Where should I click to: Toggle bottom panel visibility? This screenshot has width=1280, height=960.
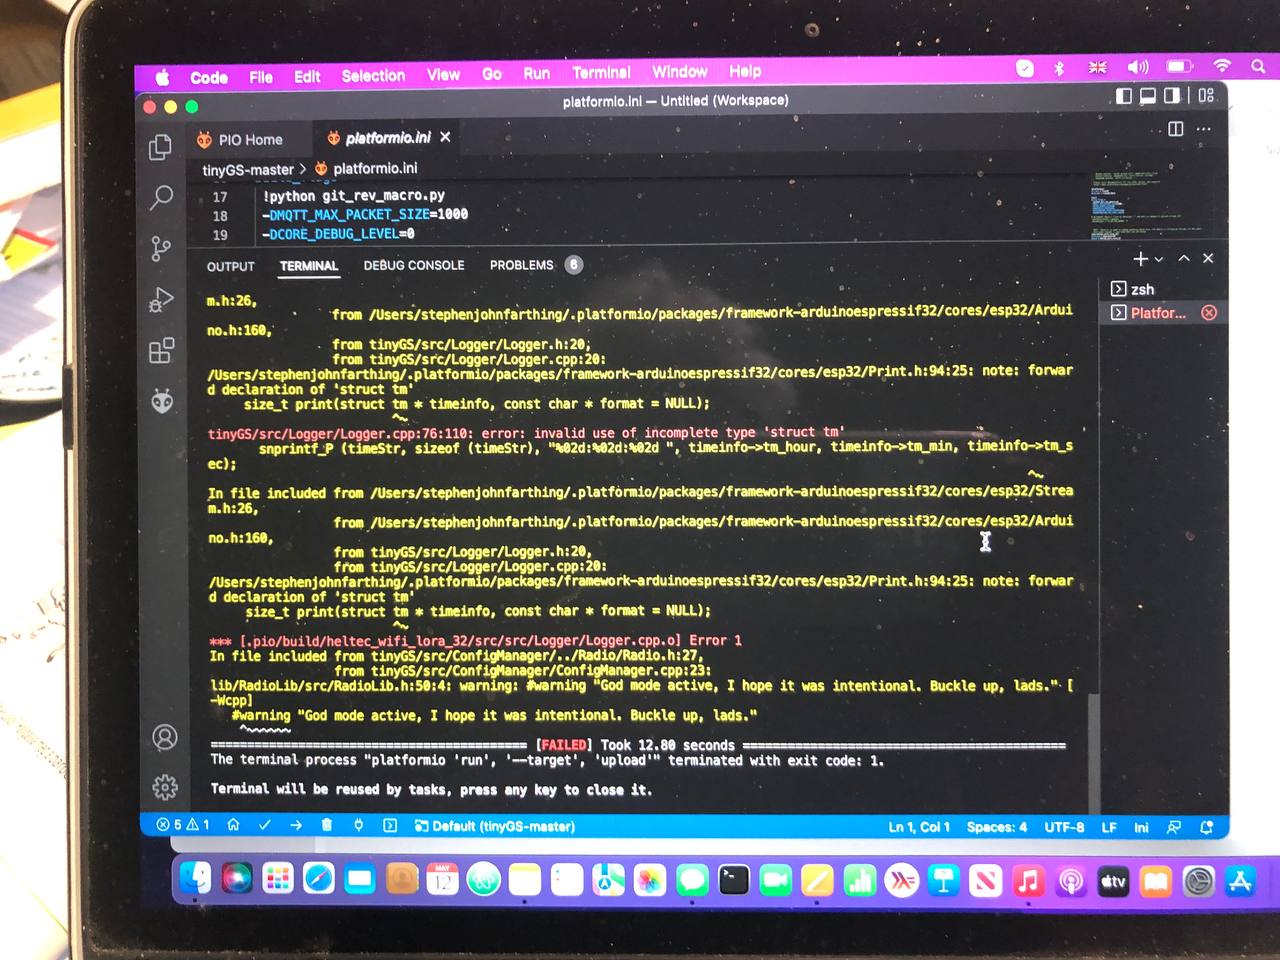(1148, 96)
